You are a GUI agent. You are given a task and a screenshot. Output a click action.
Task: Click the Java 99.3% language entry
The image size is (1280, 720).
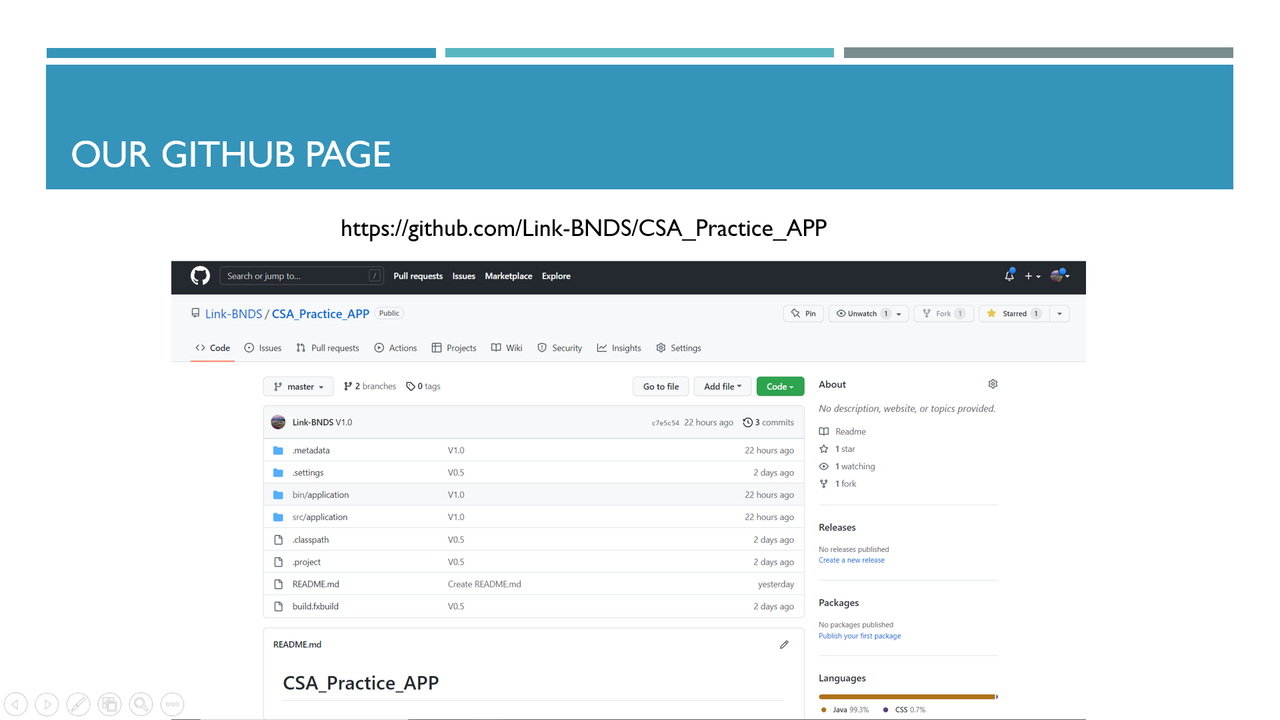pyautogui.click(x=846, y=709)
